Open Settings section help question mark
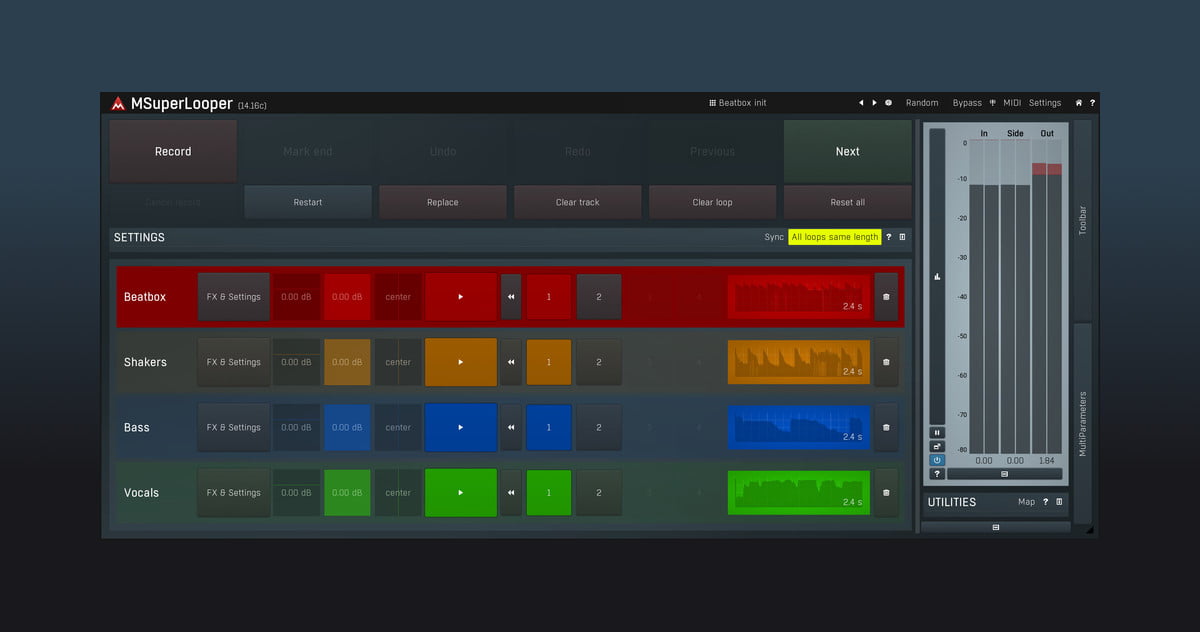The height and width of the screenshot is (632, 1200). pyautogui.click(x=888, y=237)
